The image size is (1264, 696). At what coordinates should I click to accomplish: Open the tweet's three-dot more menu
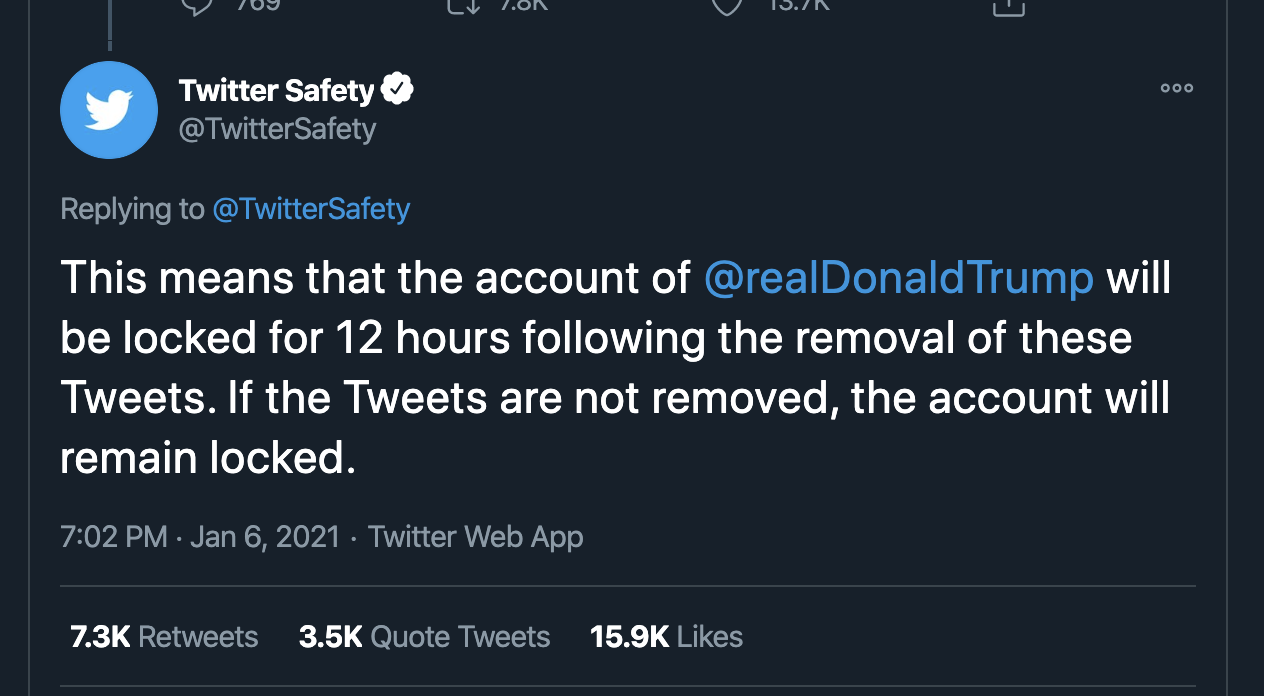coord(1176,88)
